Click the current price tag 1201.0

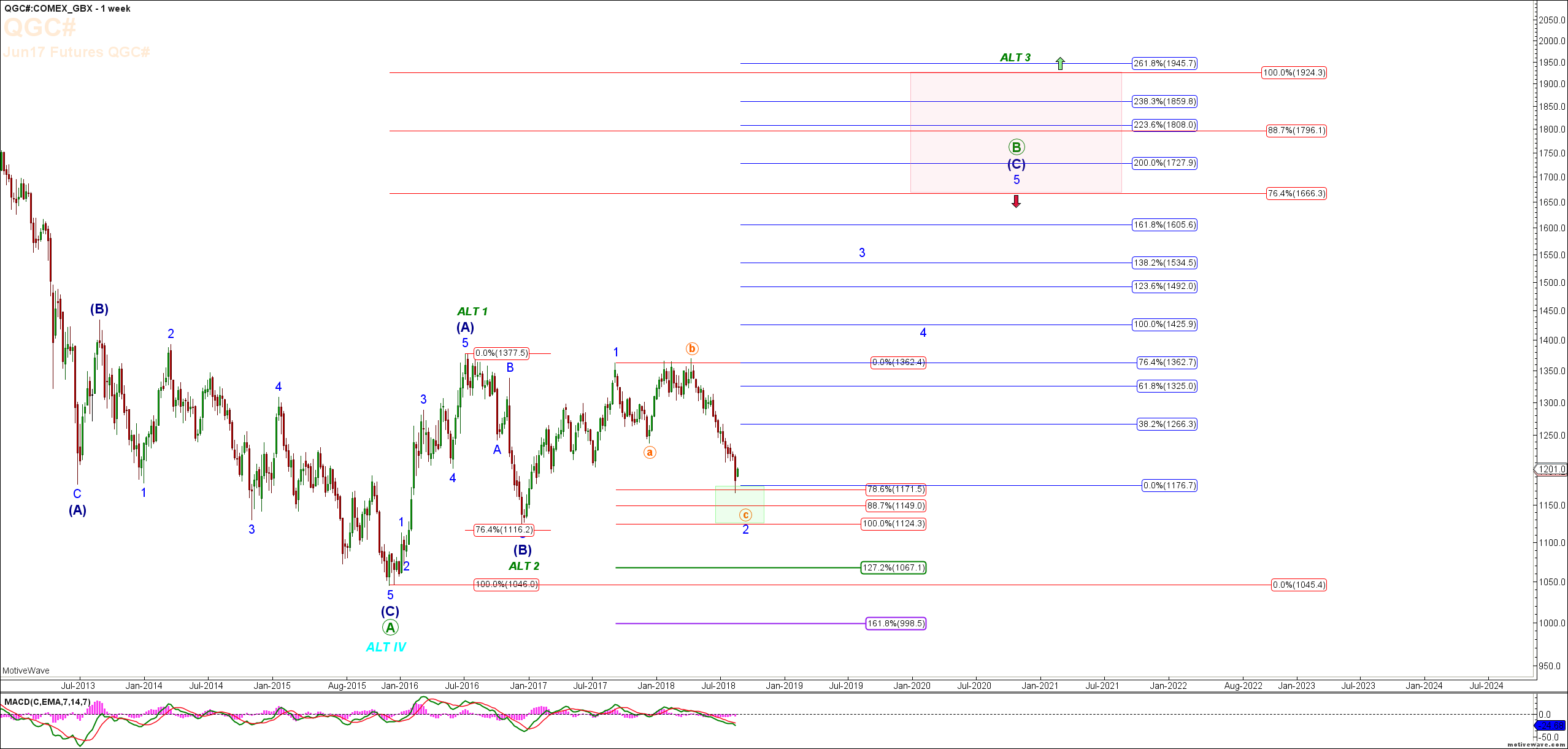click(1549, 468)
